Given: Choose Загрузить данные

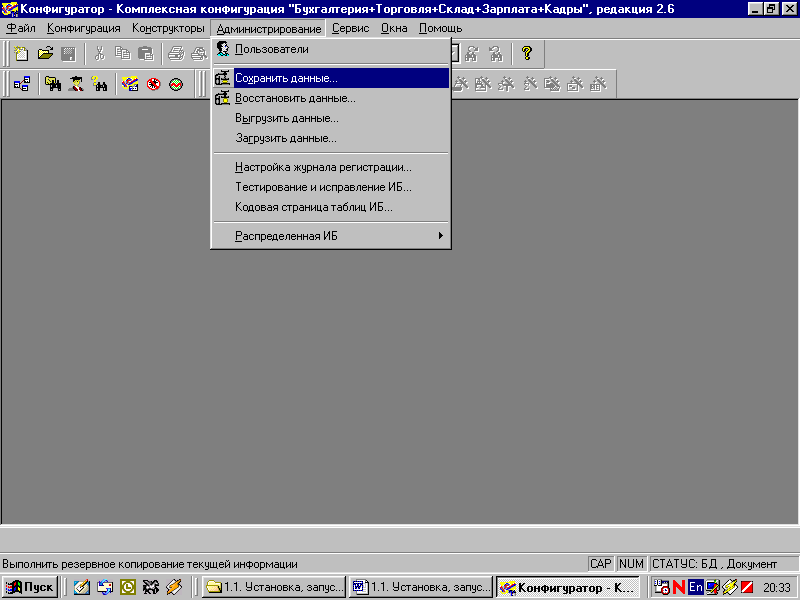Looking at the screenshot, I should [331, 138].
